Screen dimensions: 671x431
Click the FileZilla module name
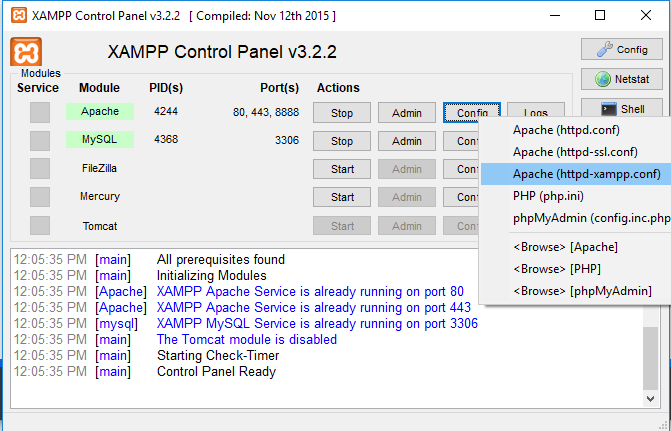[99, 168]
